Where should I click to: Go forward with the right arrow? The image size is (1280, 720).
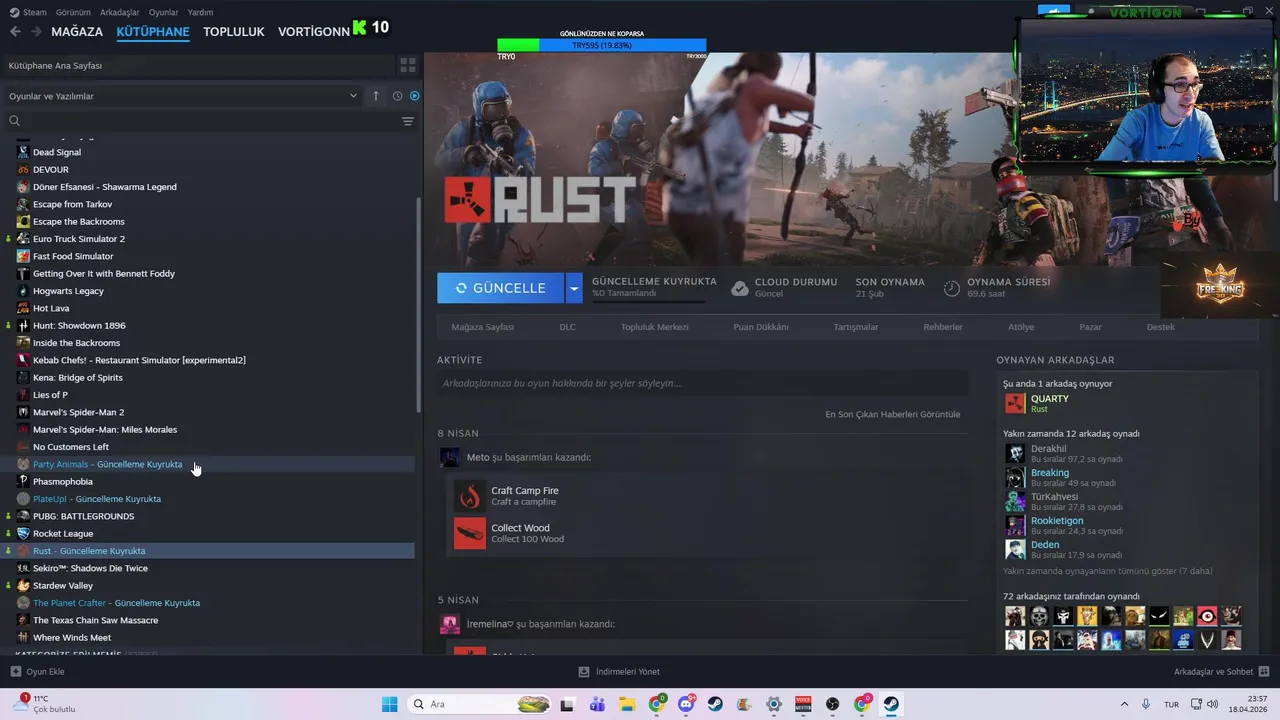(x=36, y=31)
